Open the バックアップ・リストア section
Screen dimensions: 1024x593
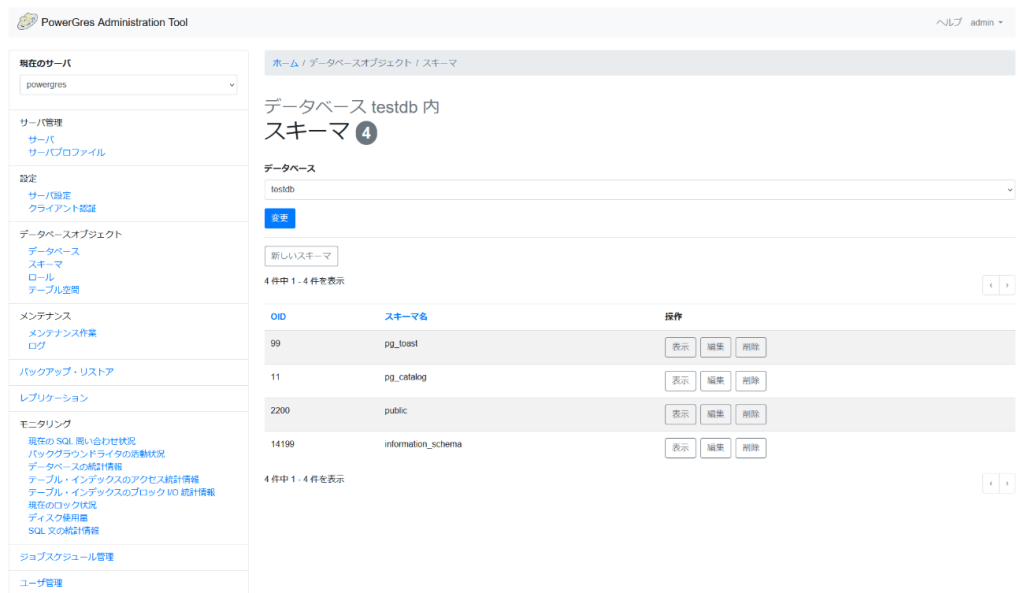(x=67, y=372)
